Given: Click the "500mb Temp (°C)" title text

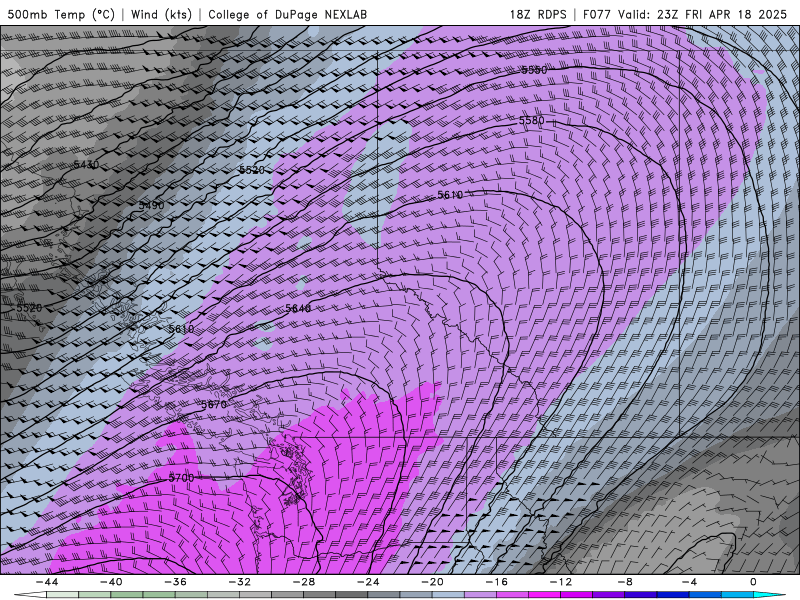Looking at the screenshot, I should pyautogui.click(x=60, y=14).
